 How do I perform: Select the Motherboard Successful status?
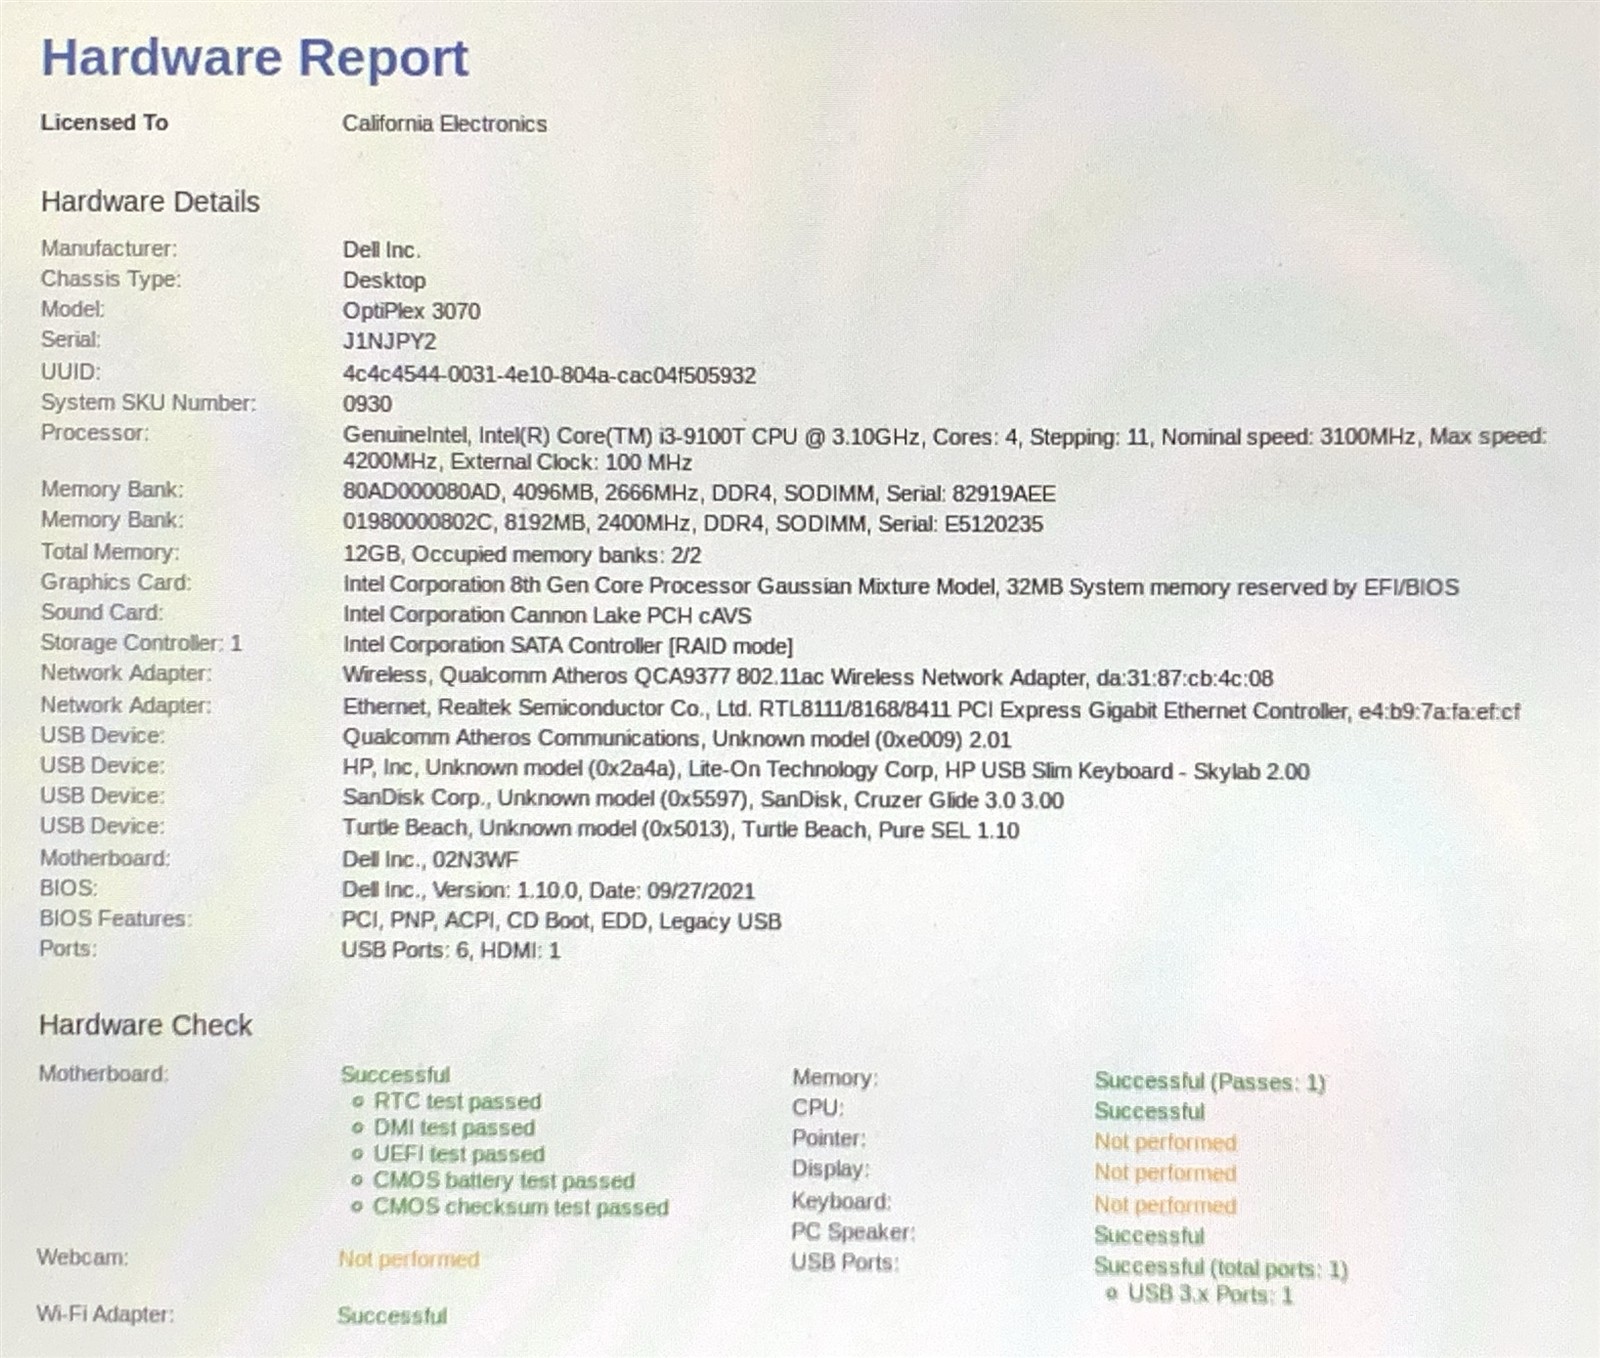click(395, 1075)
